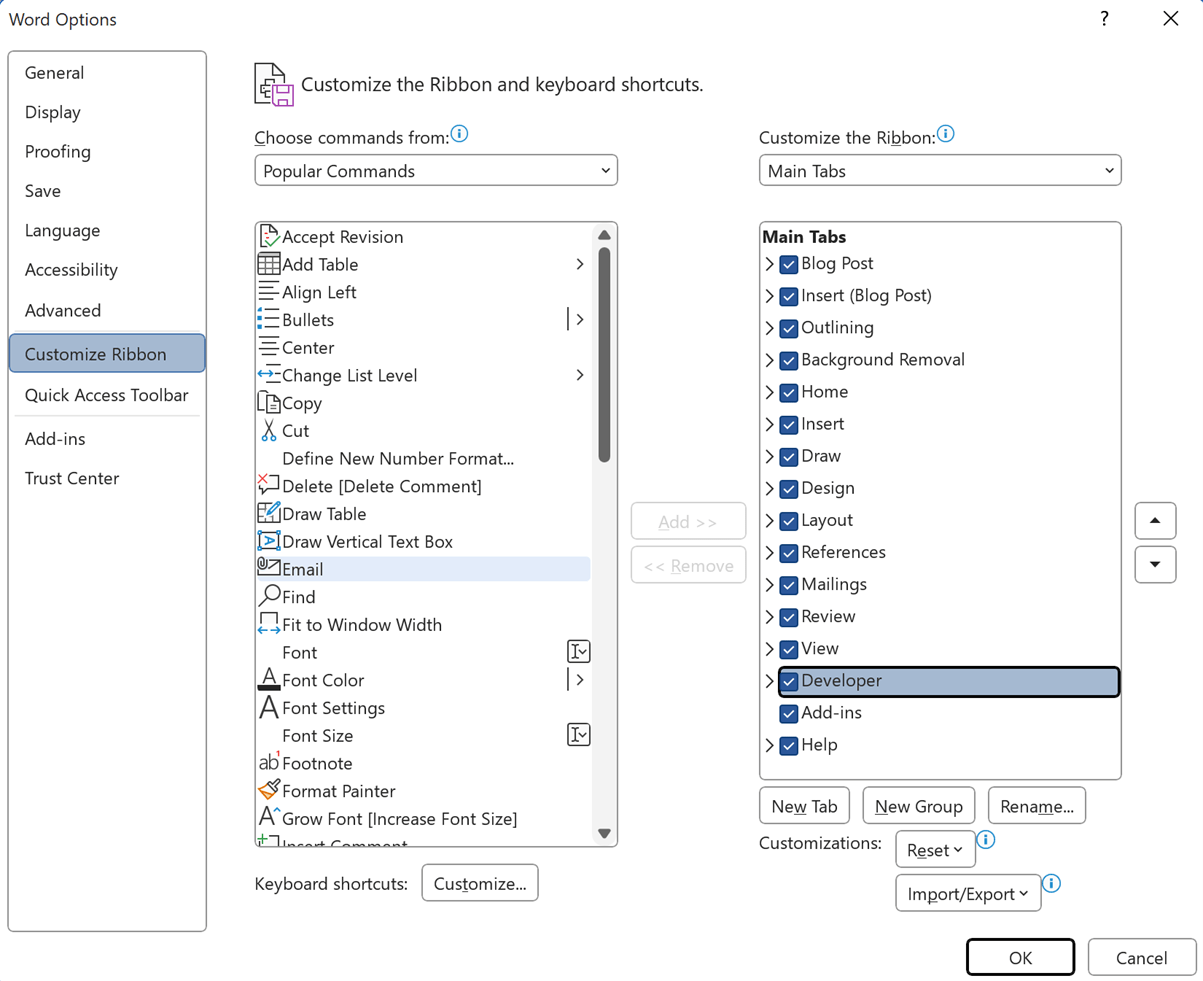Click the Align Left icon
The height and width of the screenshot is (981, 1203).
tap(268, 292)
